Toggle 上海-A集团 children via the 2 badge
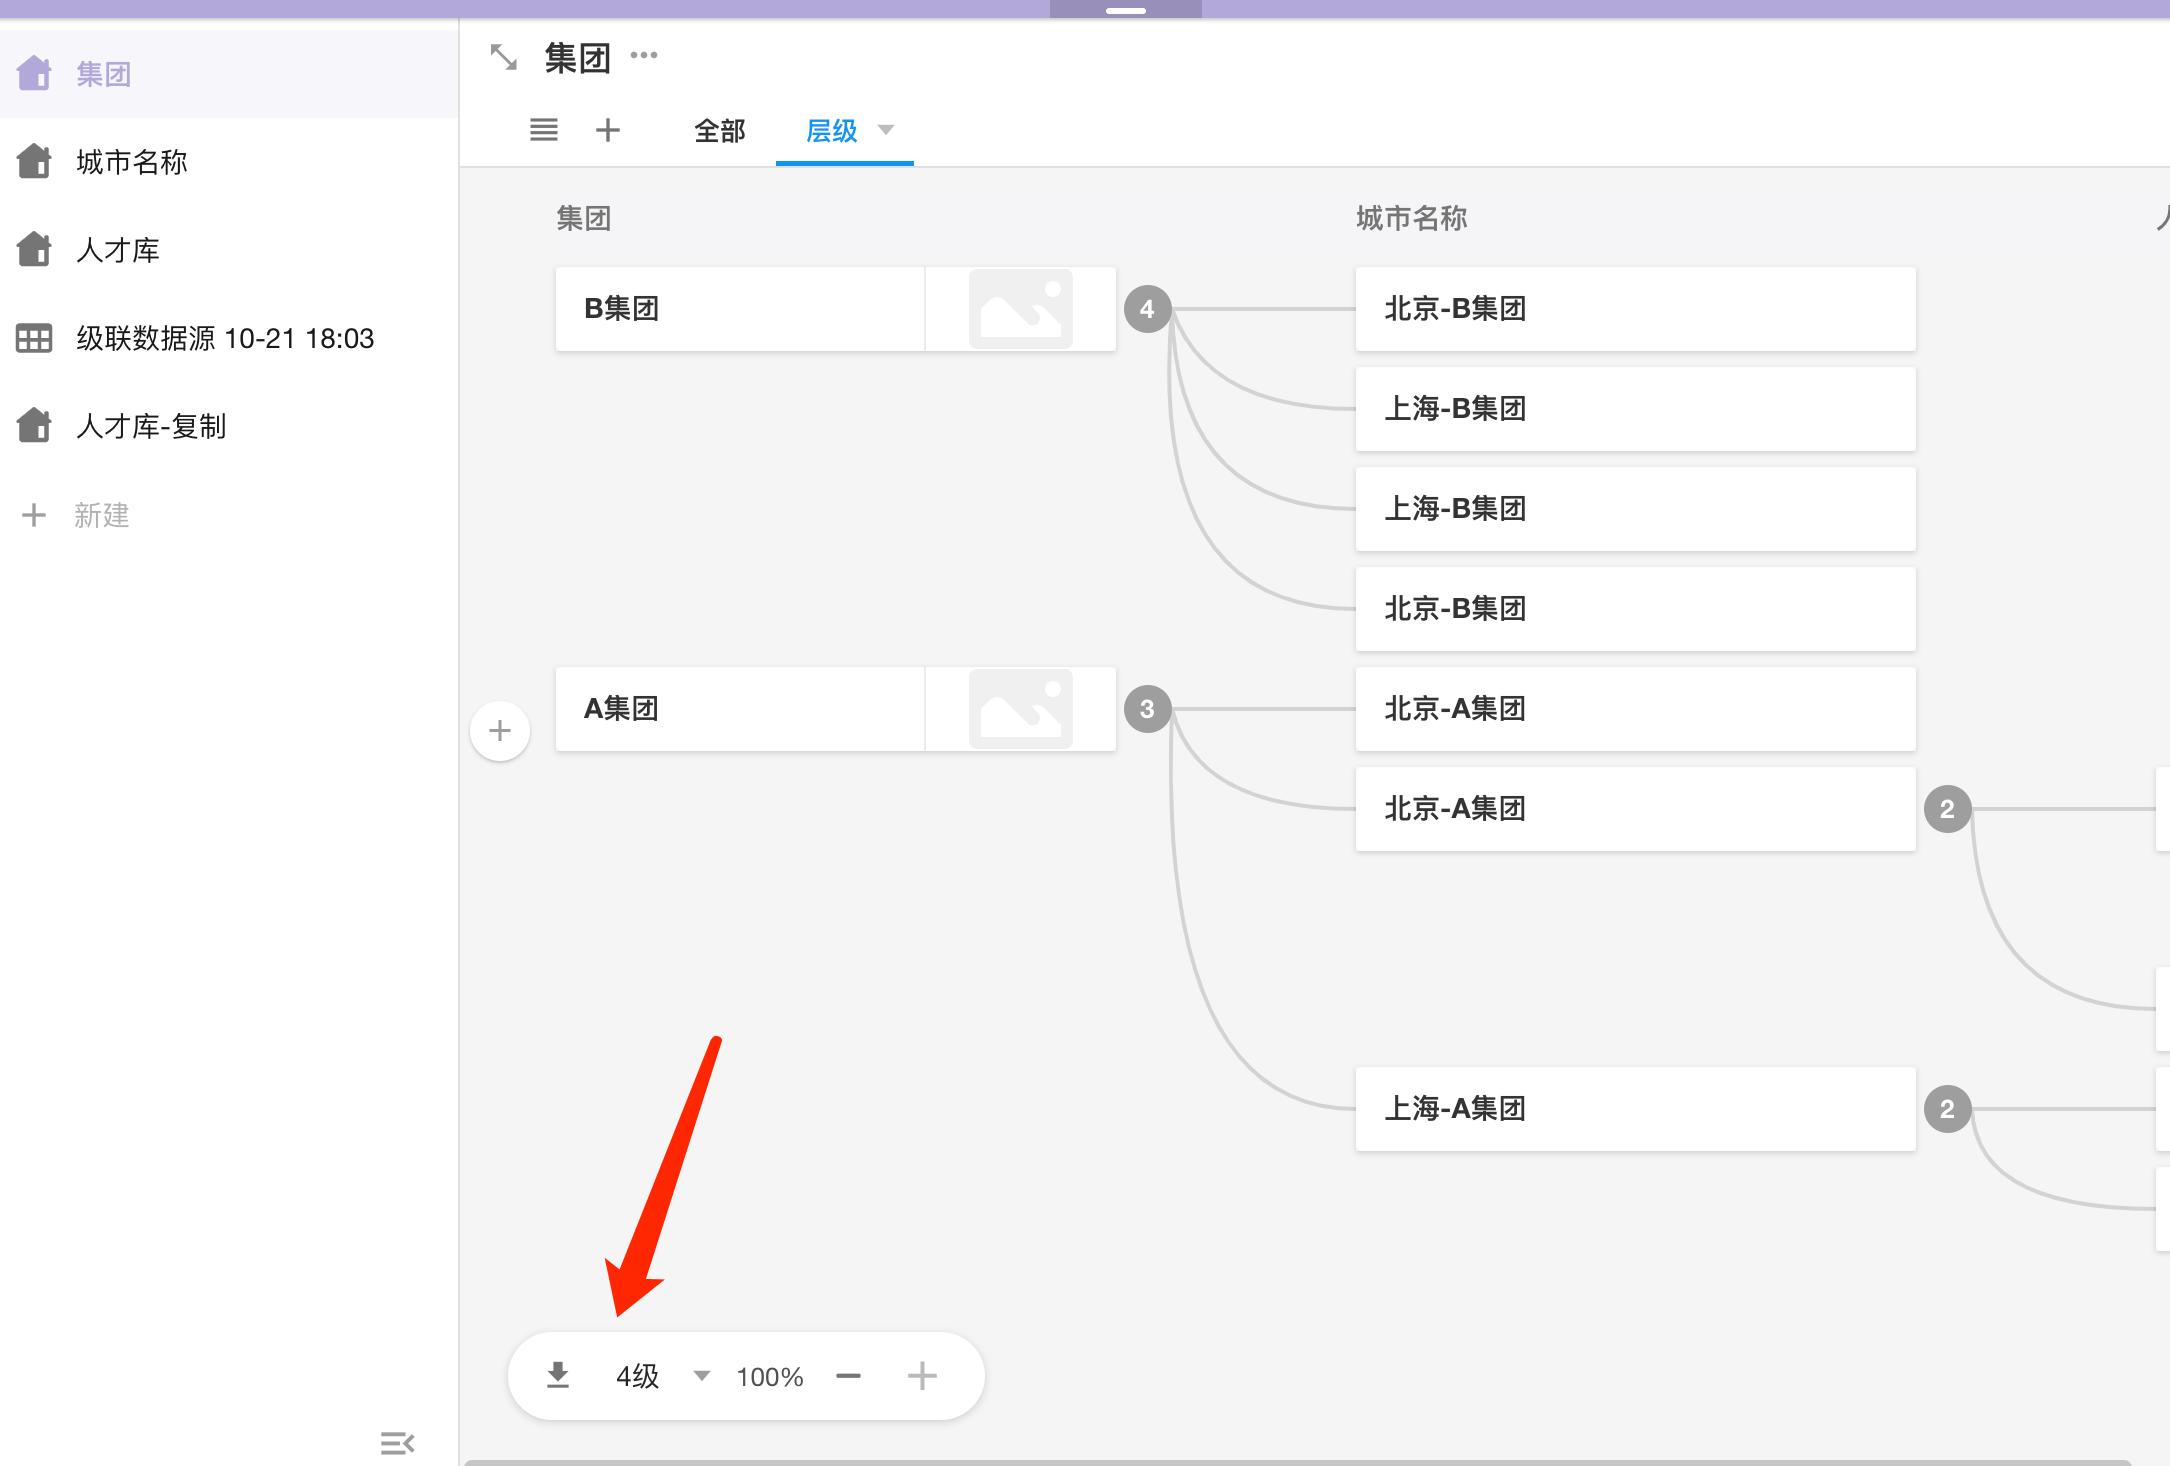Viewport: 2170px width, 1466px height. click(1947, 1109)
